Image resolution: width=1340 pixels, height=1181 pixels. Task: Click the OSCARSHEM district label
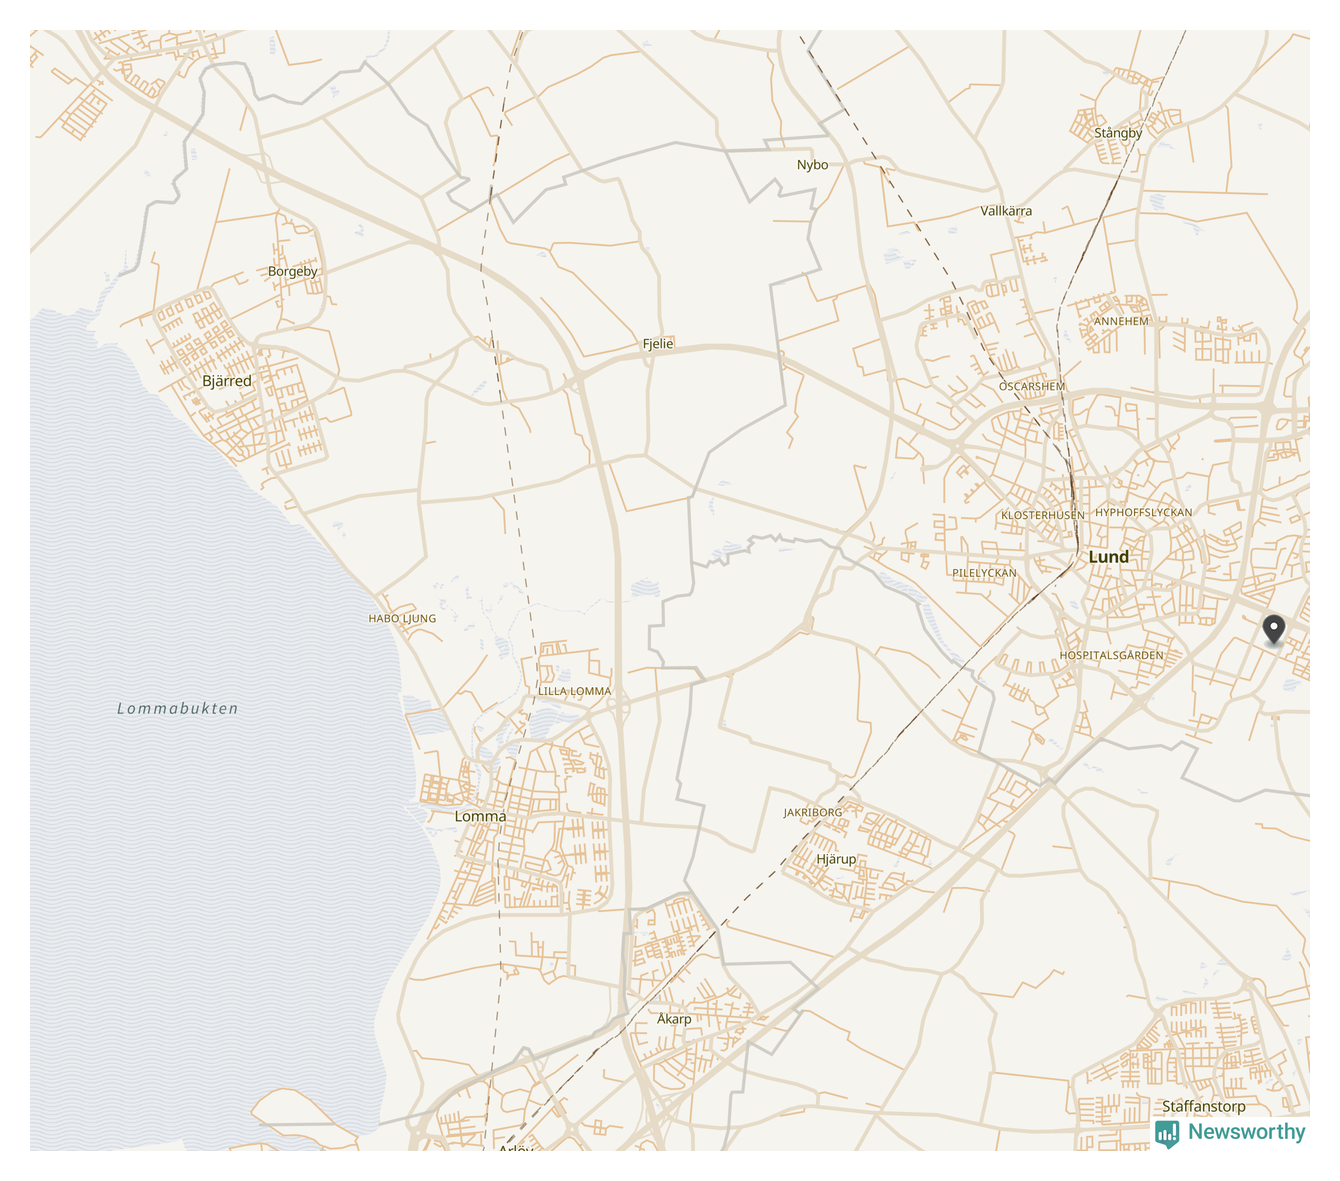1032,386
